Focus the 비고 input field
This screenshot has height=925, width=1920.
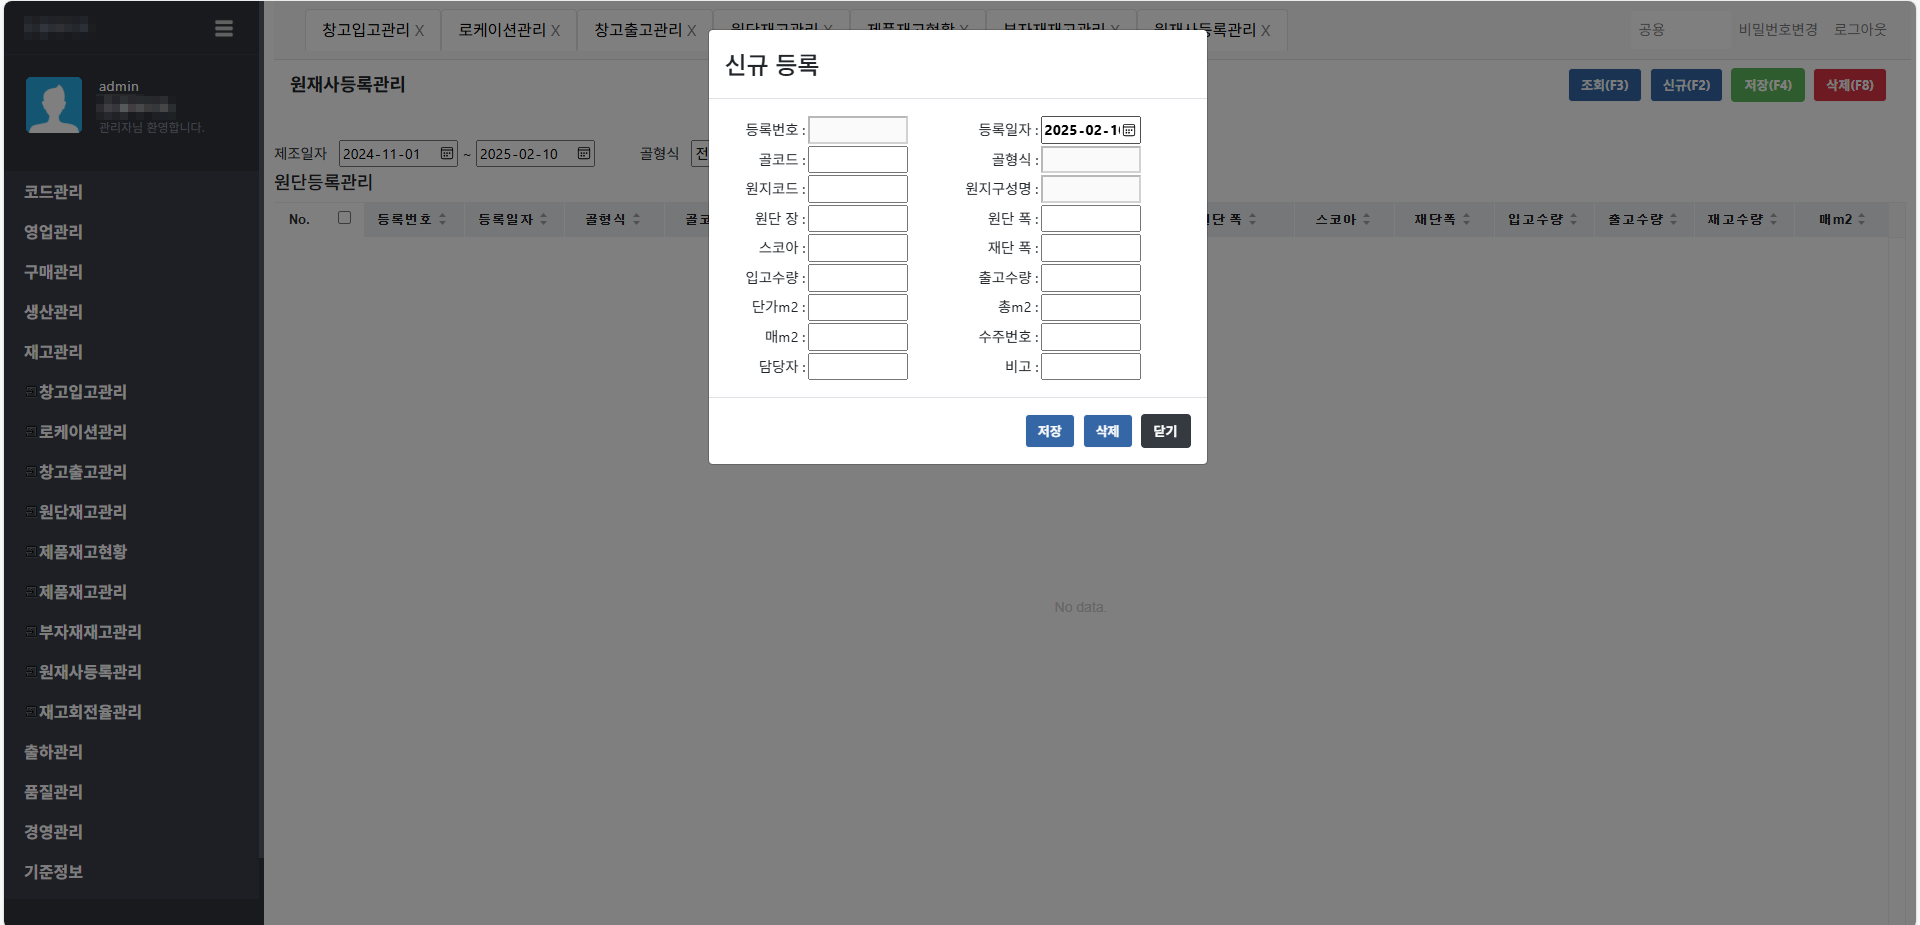point(1091,367)
